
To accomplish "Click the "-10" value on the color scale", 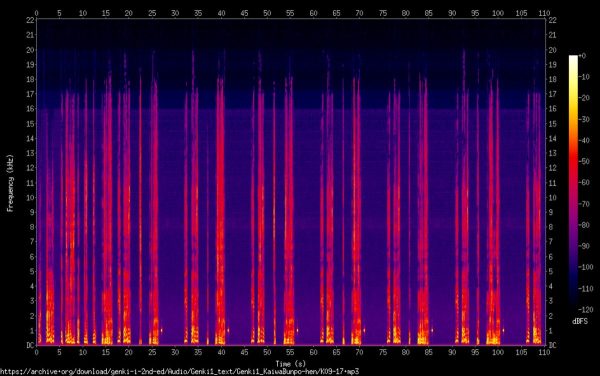I will tap(585, 77).
